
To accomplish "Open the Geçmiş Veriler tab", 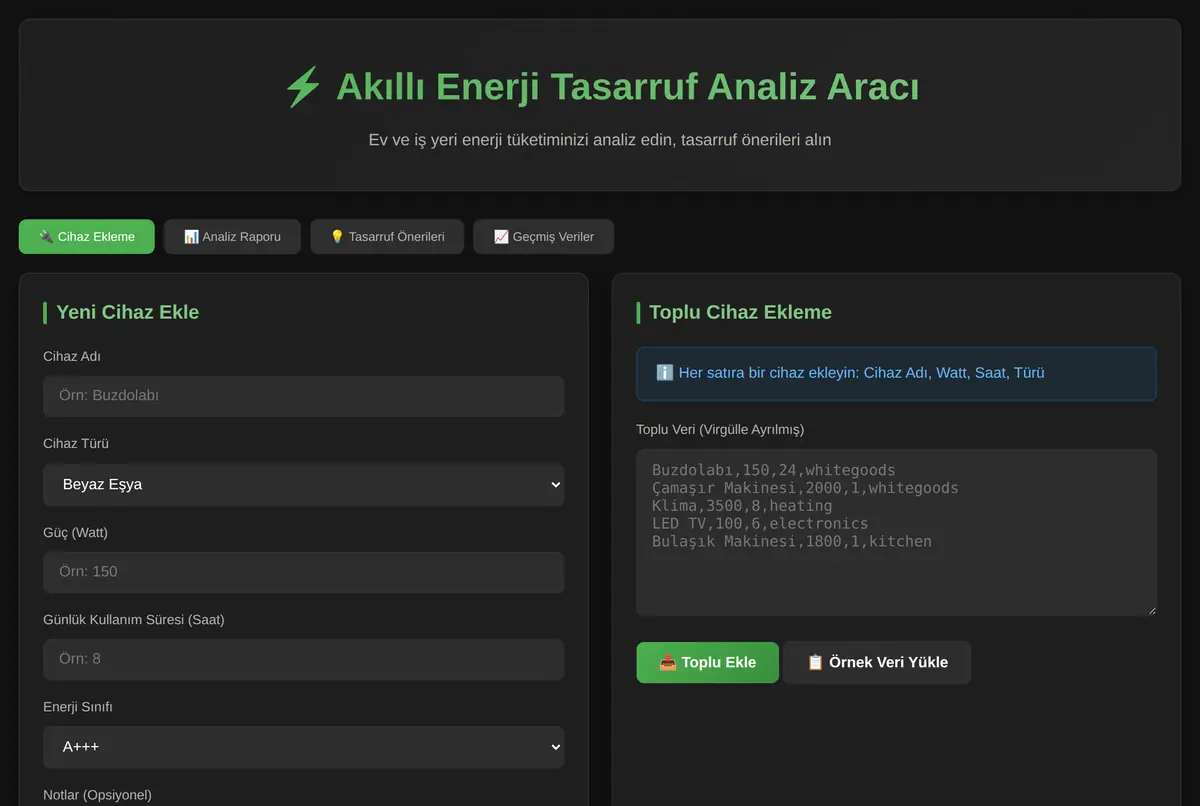I will 543,237.
